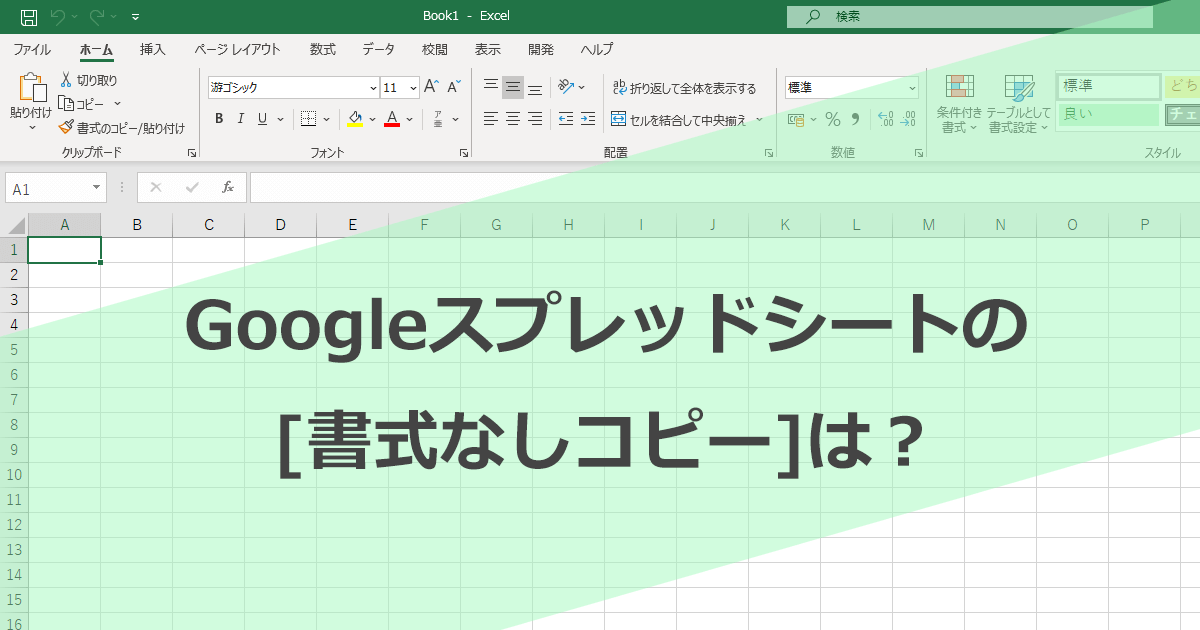Toggle align left
Viewport: 1200px width, 630px height.
[490, 119]
